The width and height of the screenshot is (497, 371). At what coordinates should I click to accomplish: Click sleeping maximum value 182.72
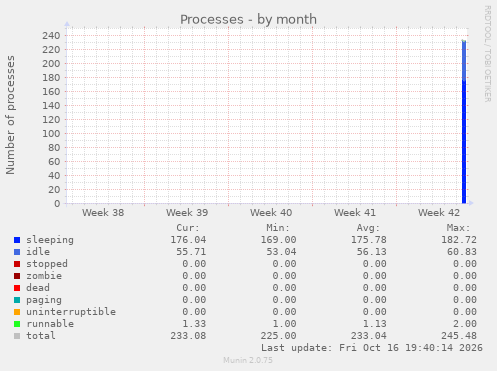point(459,240)
